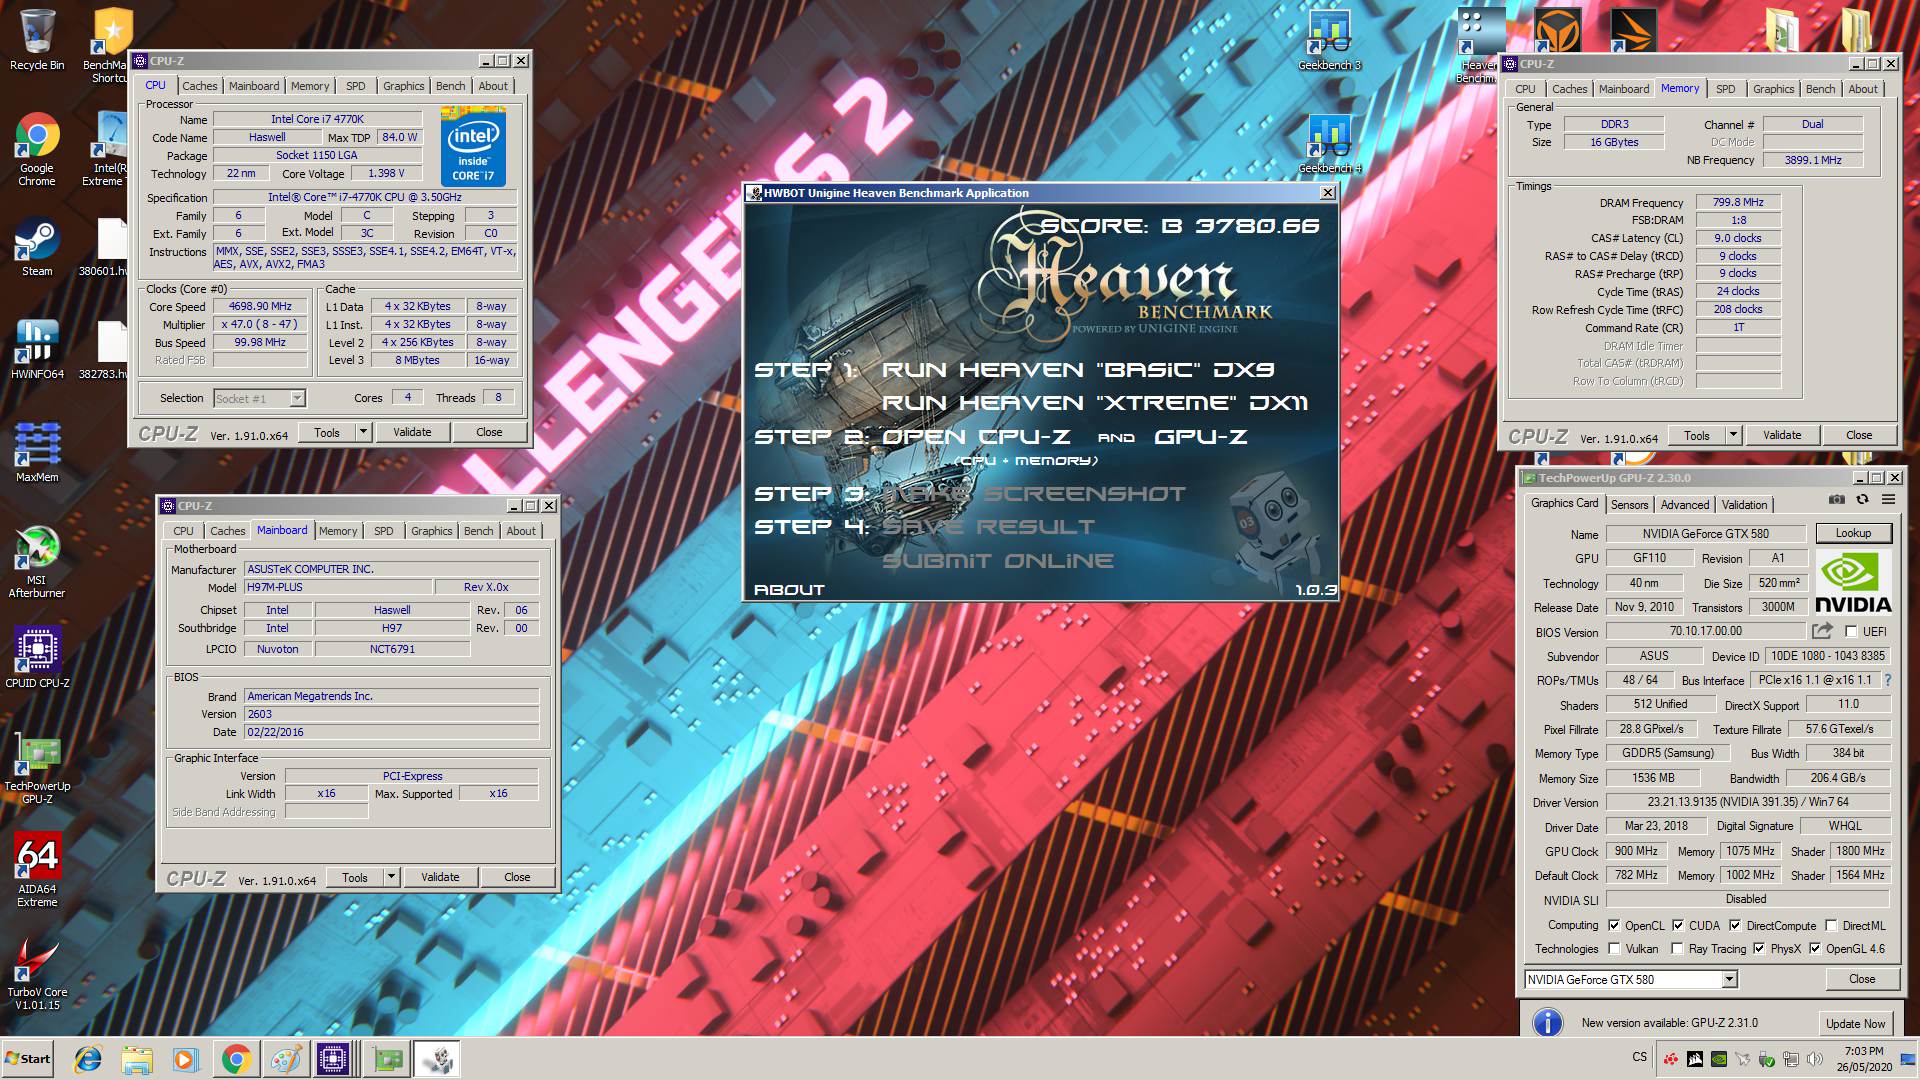1920x1080 pixels.
Task: Open the Sensors tab in GPU-Z
Action: click(x=1629, y=505)
